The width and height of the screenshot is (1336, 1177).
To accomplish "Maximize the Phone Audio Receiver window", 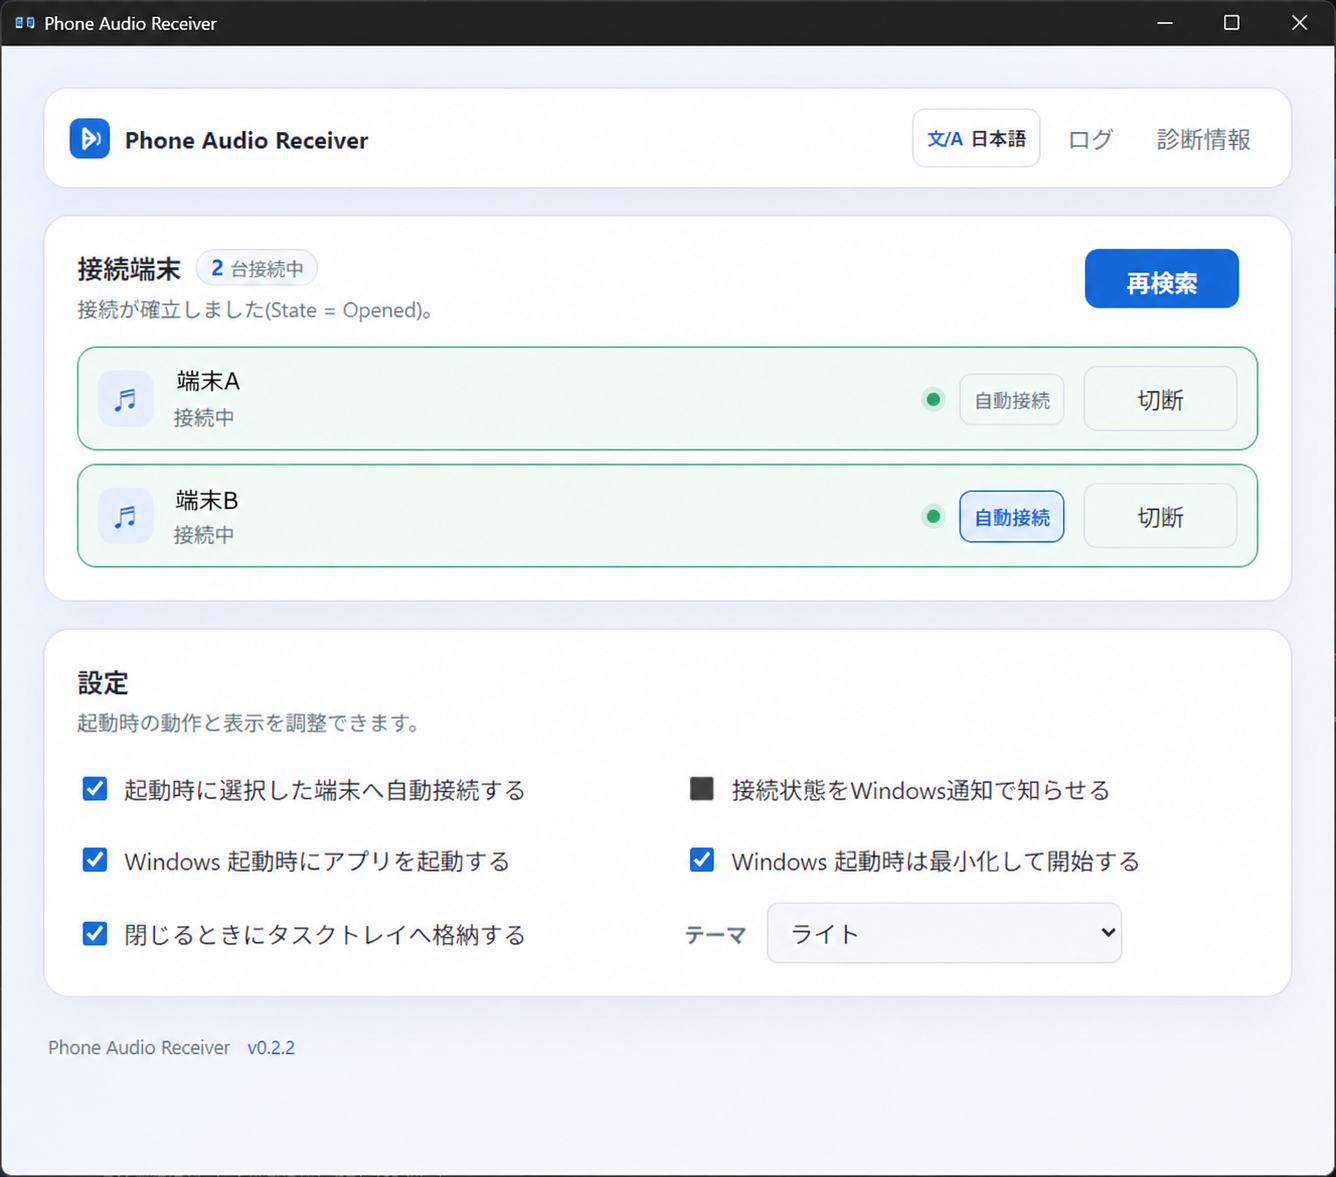I will click(1232, 23).
